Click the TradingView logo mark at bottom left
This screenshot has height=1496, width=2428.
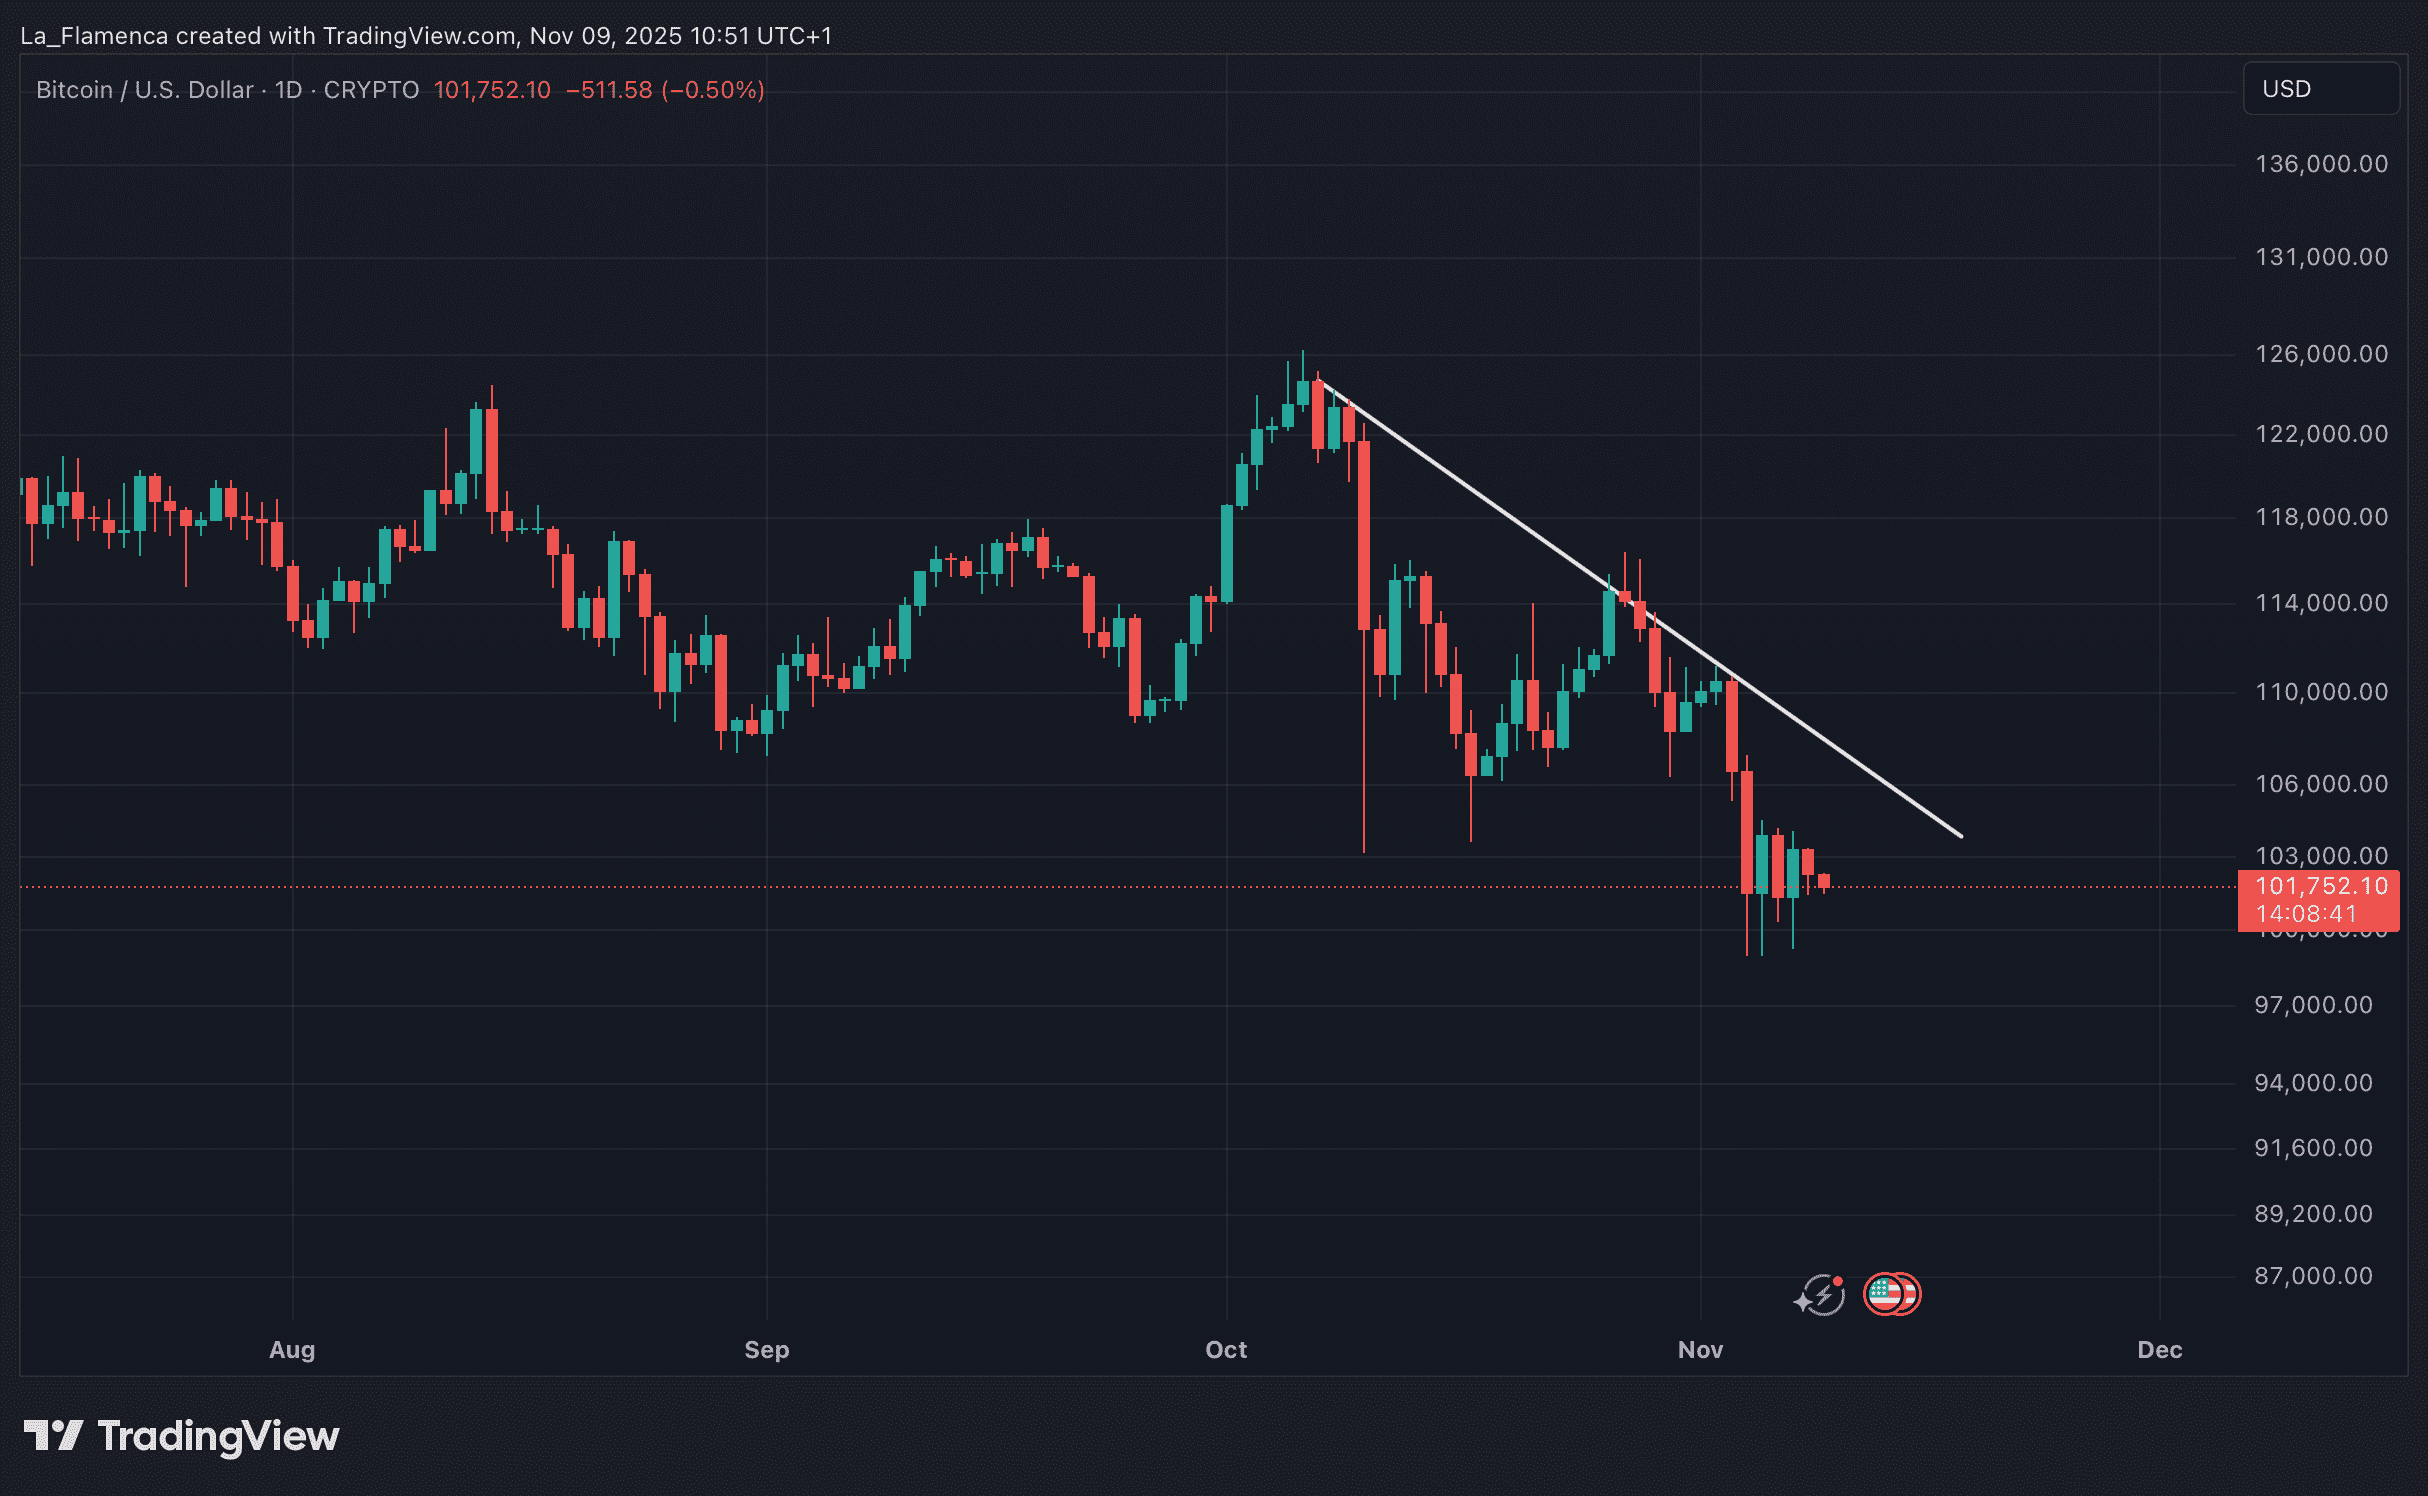53,1436
